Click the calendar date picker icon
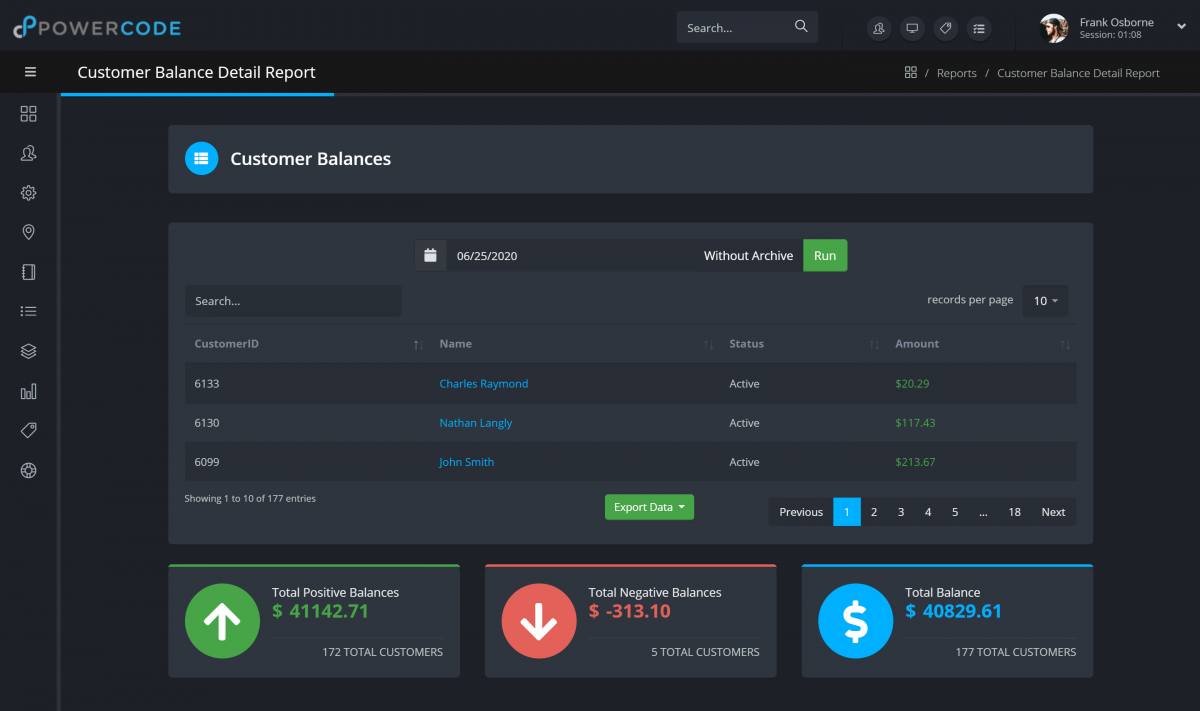 [x=430, y=255]
